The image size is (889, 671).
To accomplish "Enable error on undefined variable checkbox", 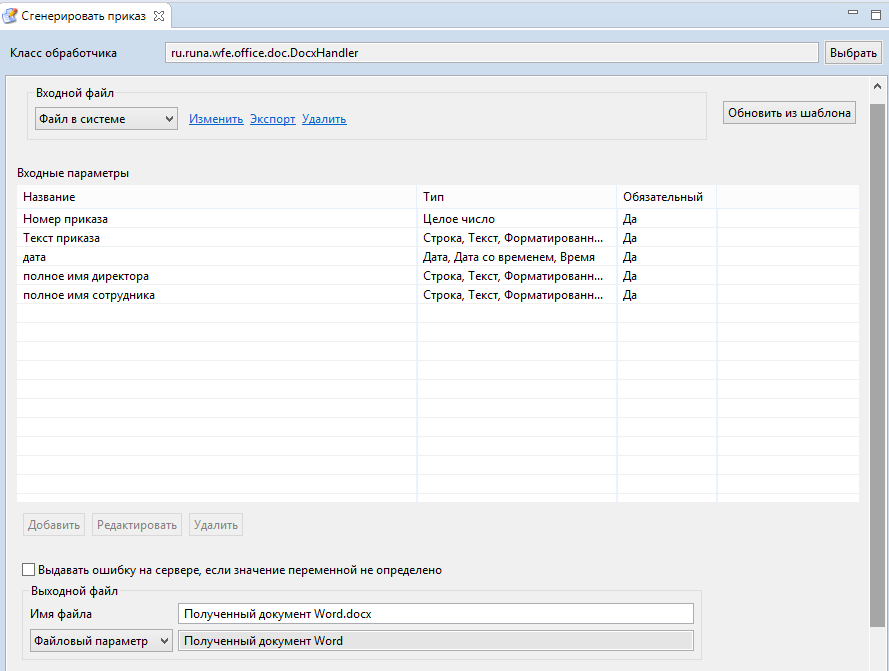I will 28,569.
